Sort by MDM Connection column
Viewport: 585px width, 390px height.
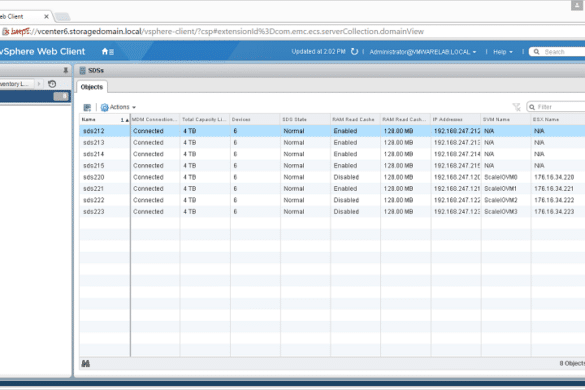tap(155, 119)
